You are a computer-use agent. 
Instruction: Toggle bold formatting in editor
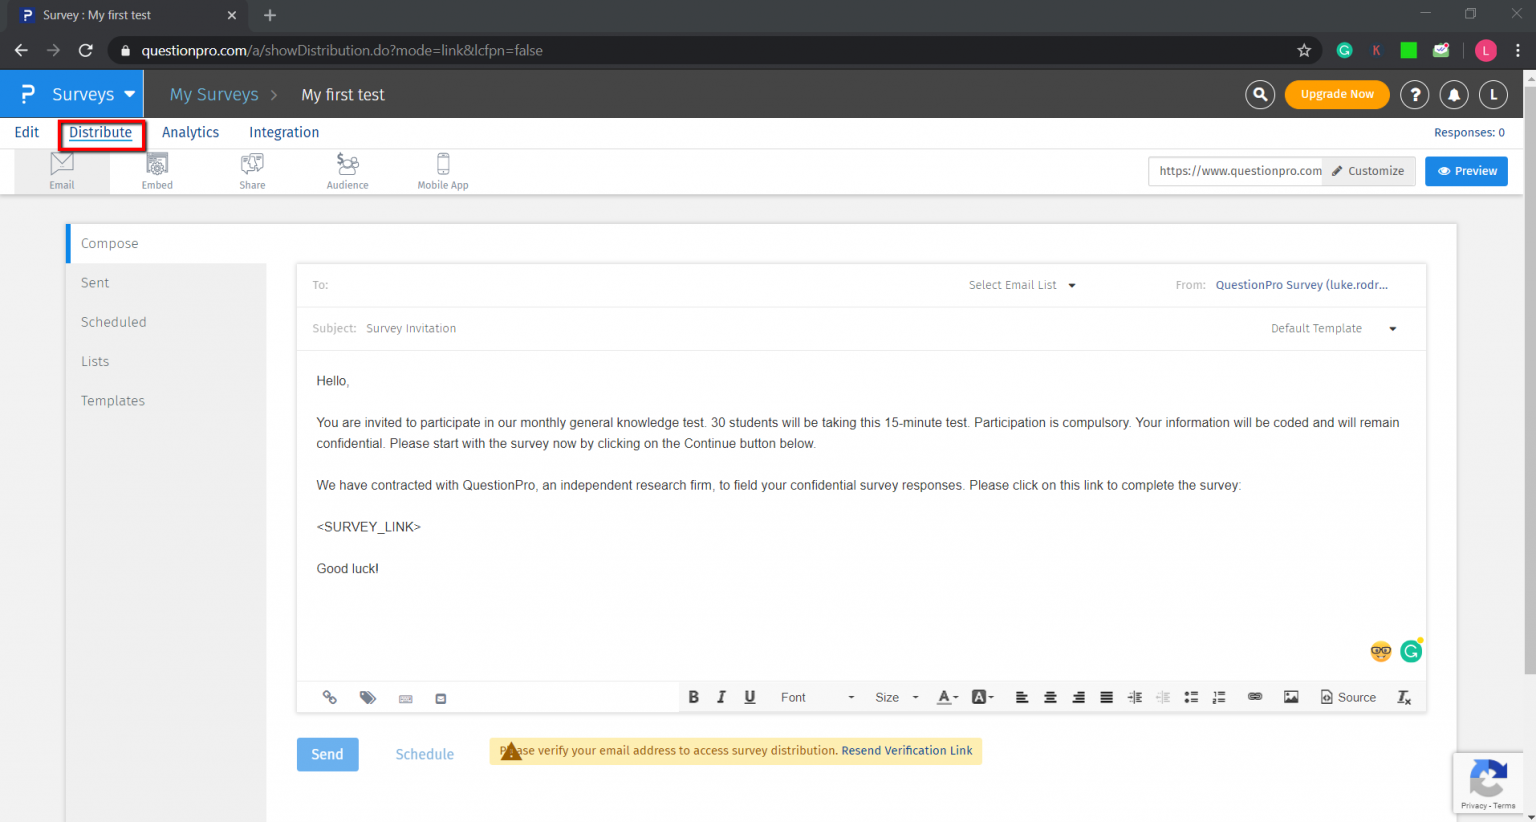[693, 697]
